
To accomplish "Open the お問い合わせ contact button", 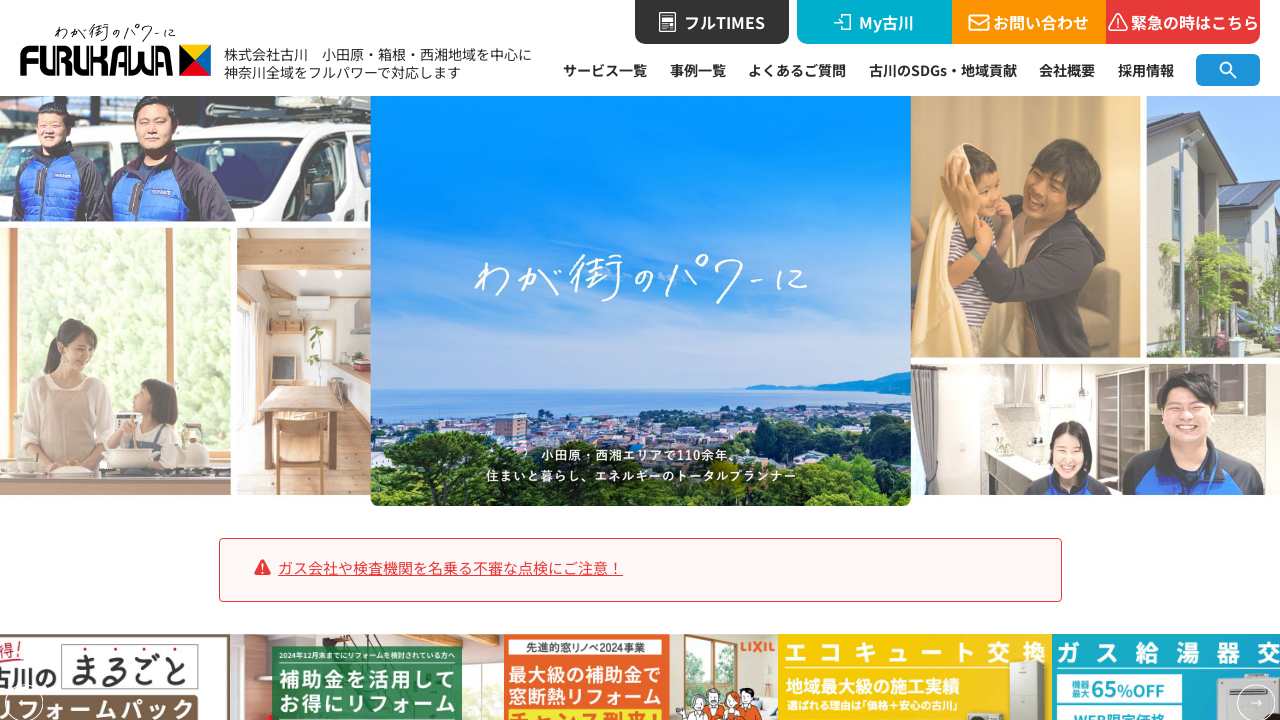I will pyautogui.click(x=1028, y=22).
